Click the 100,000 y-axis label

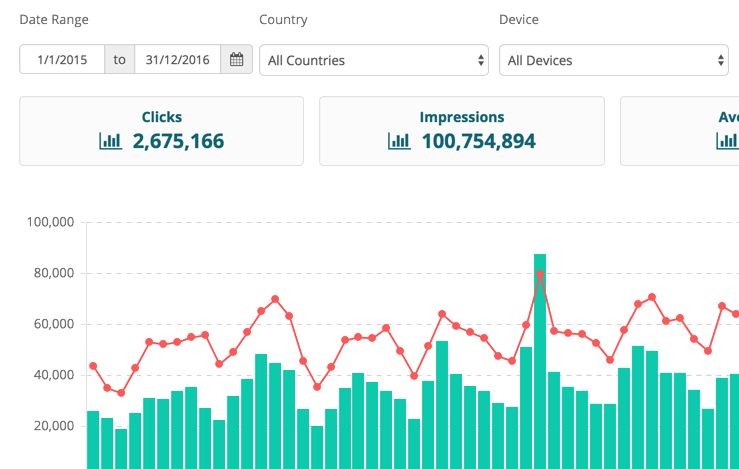[50, 223]
